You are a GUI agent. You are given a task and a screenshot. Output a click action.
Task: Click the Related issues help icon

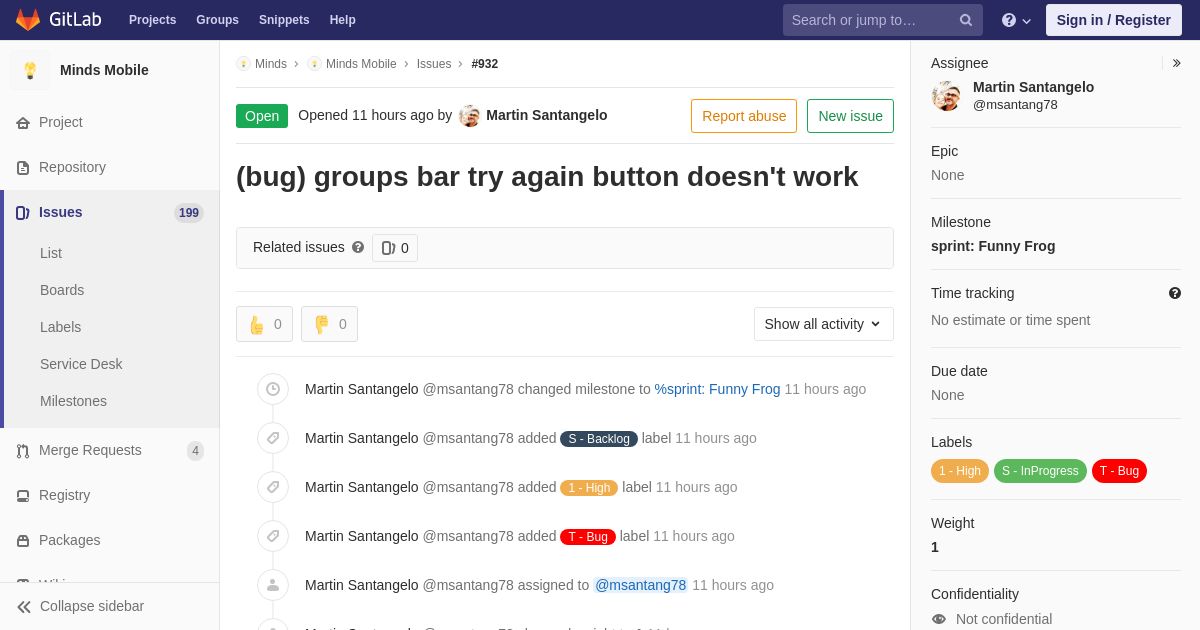[x=358, y=247]
